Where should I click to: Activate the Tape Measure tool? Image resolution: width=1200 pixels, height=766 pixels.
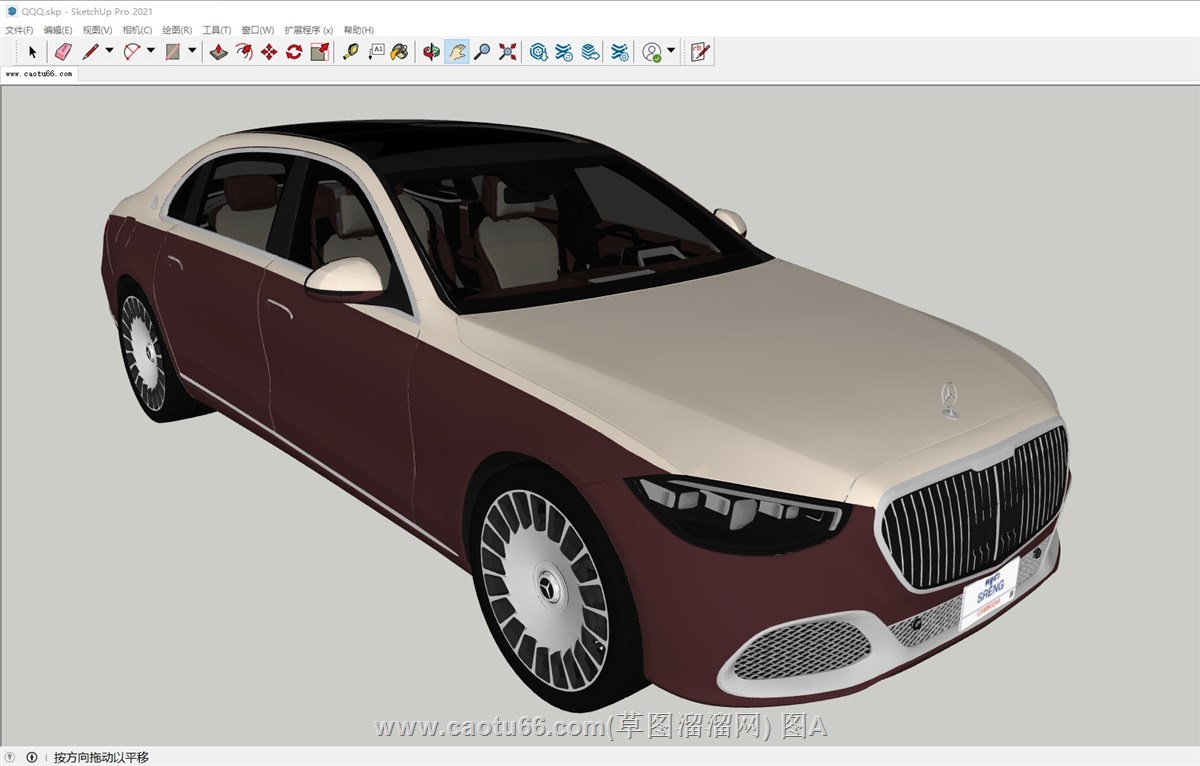[350, 52]
